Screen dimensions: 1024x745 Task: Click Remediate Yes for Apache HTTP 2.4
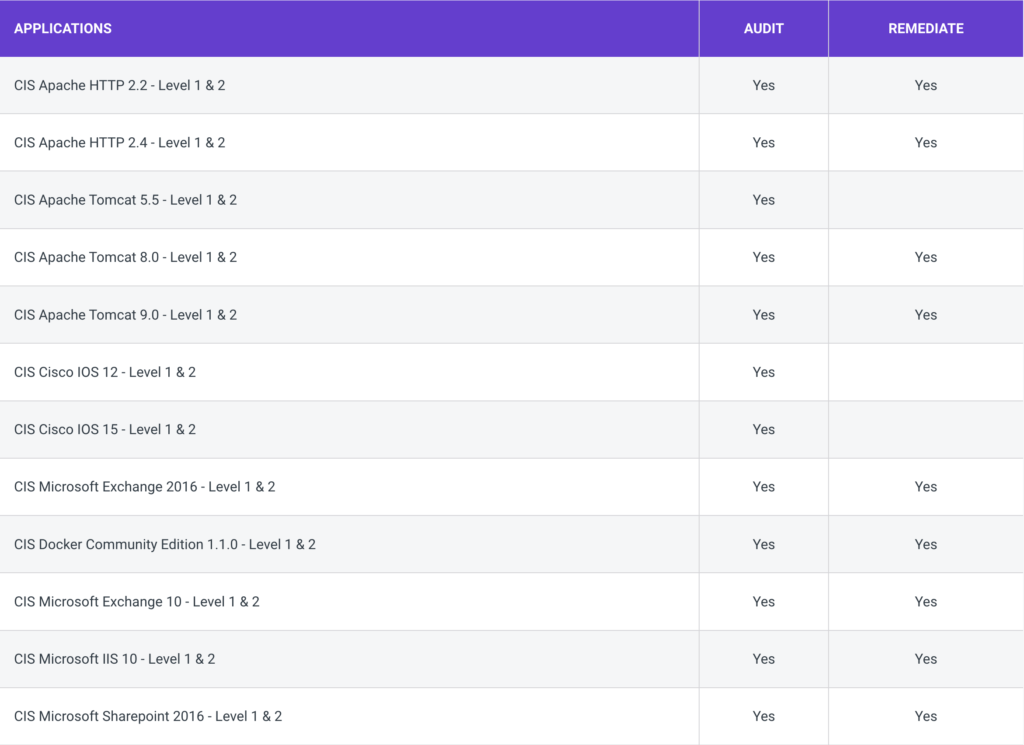(x=925, y=143)
